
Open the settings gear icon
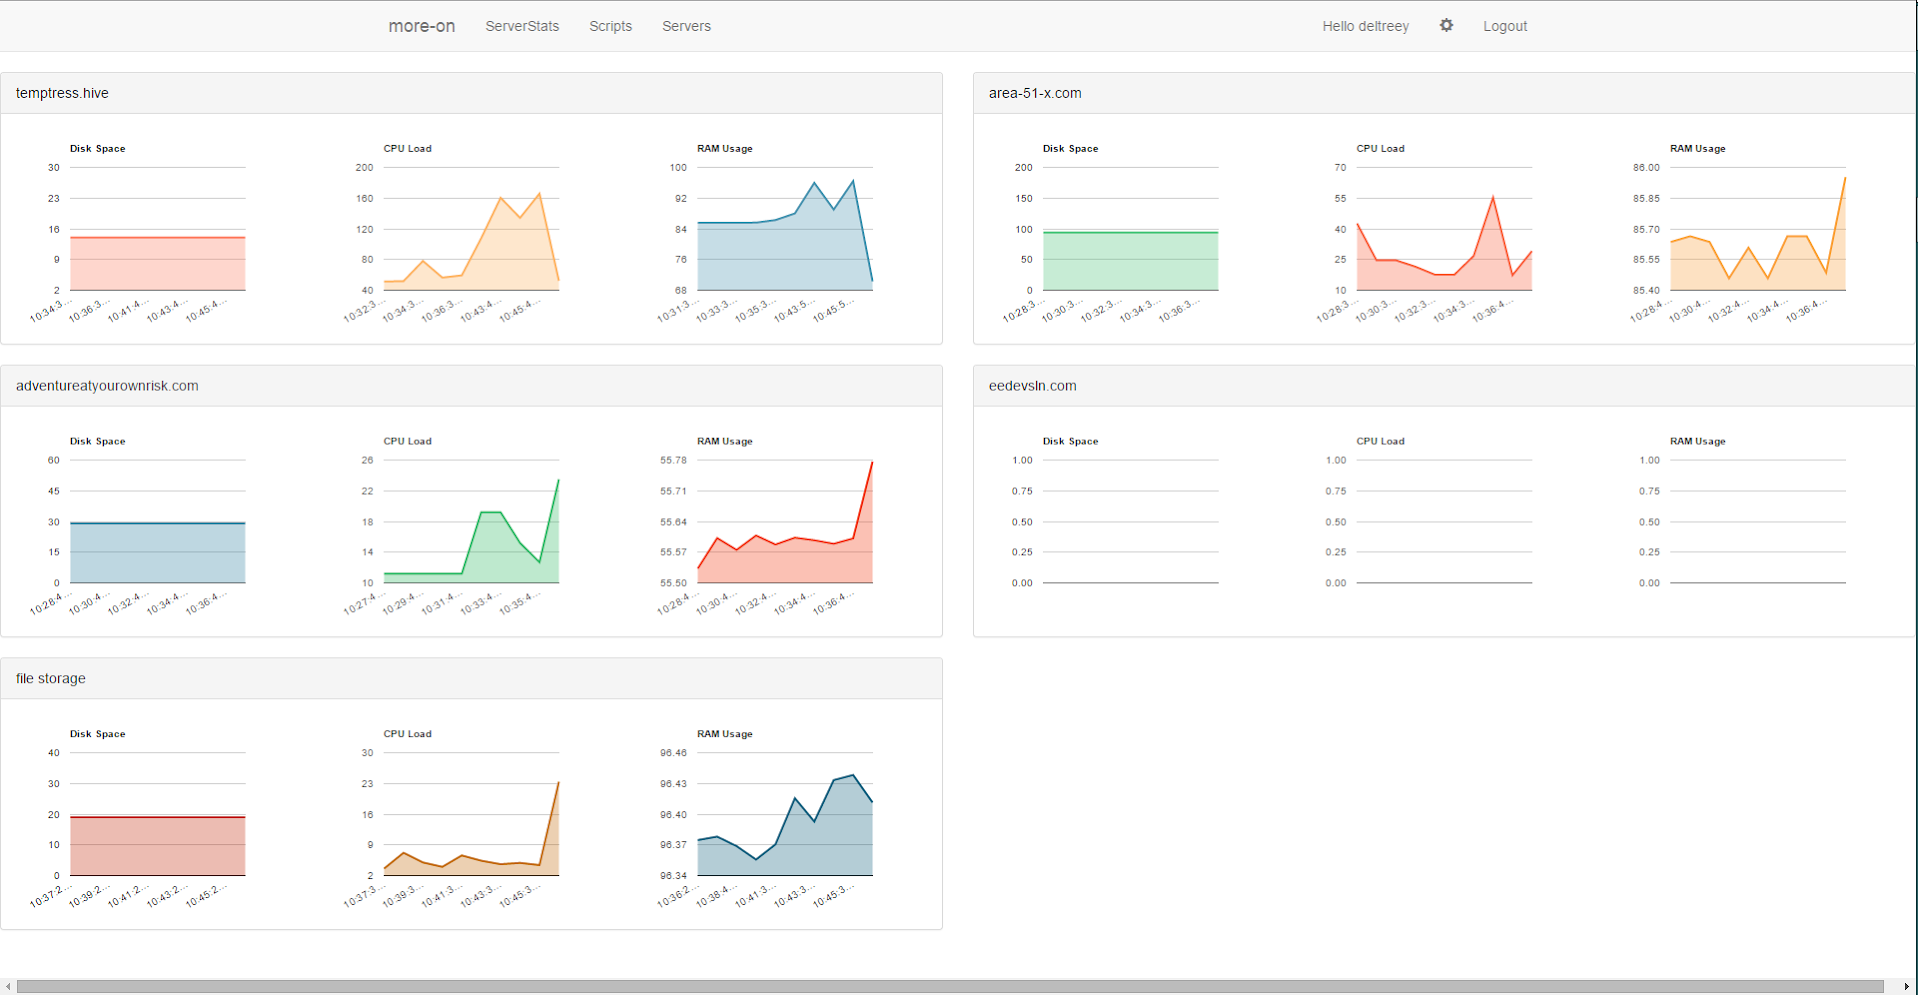coord(1446,26)
